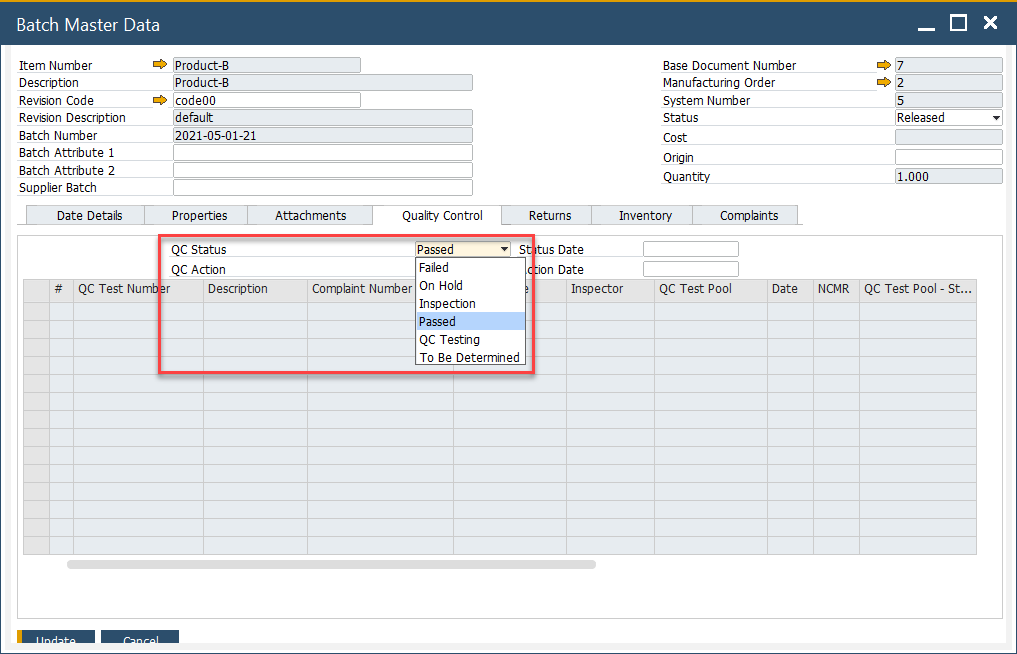The width and height of the screenshot is (1017, 654).
Task: Switch to the Date Details tab
Action: pyautogui.click(x=89, y=216)
